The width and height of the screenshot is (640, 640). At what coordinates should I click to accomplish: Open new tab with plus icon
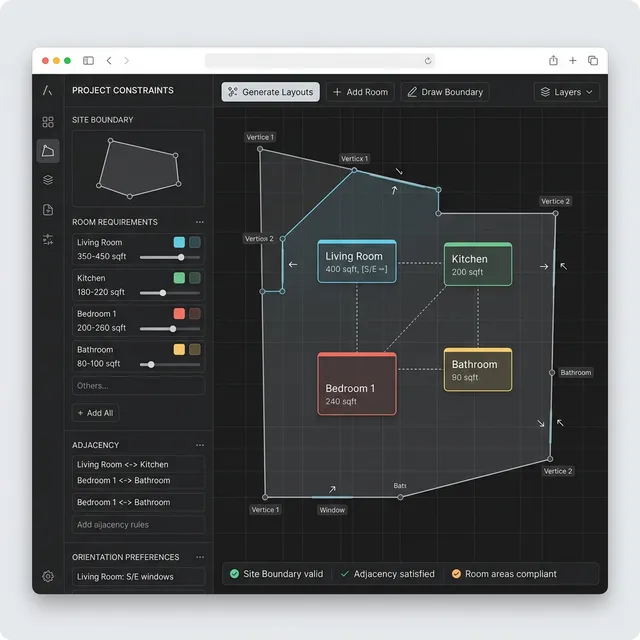pos(573,60)
